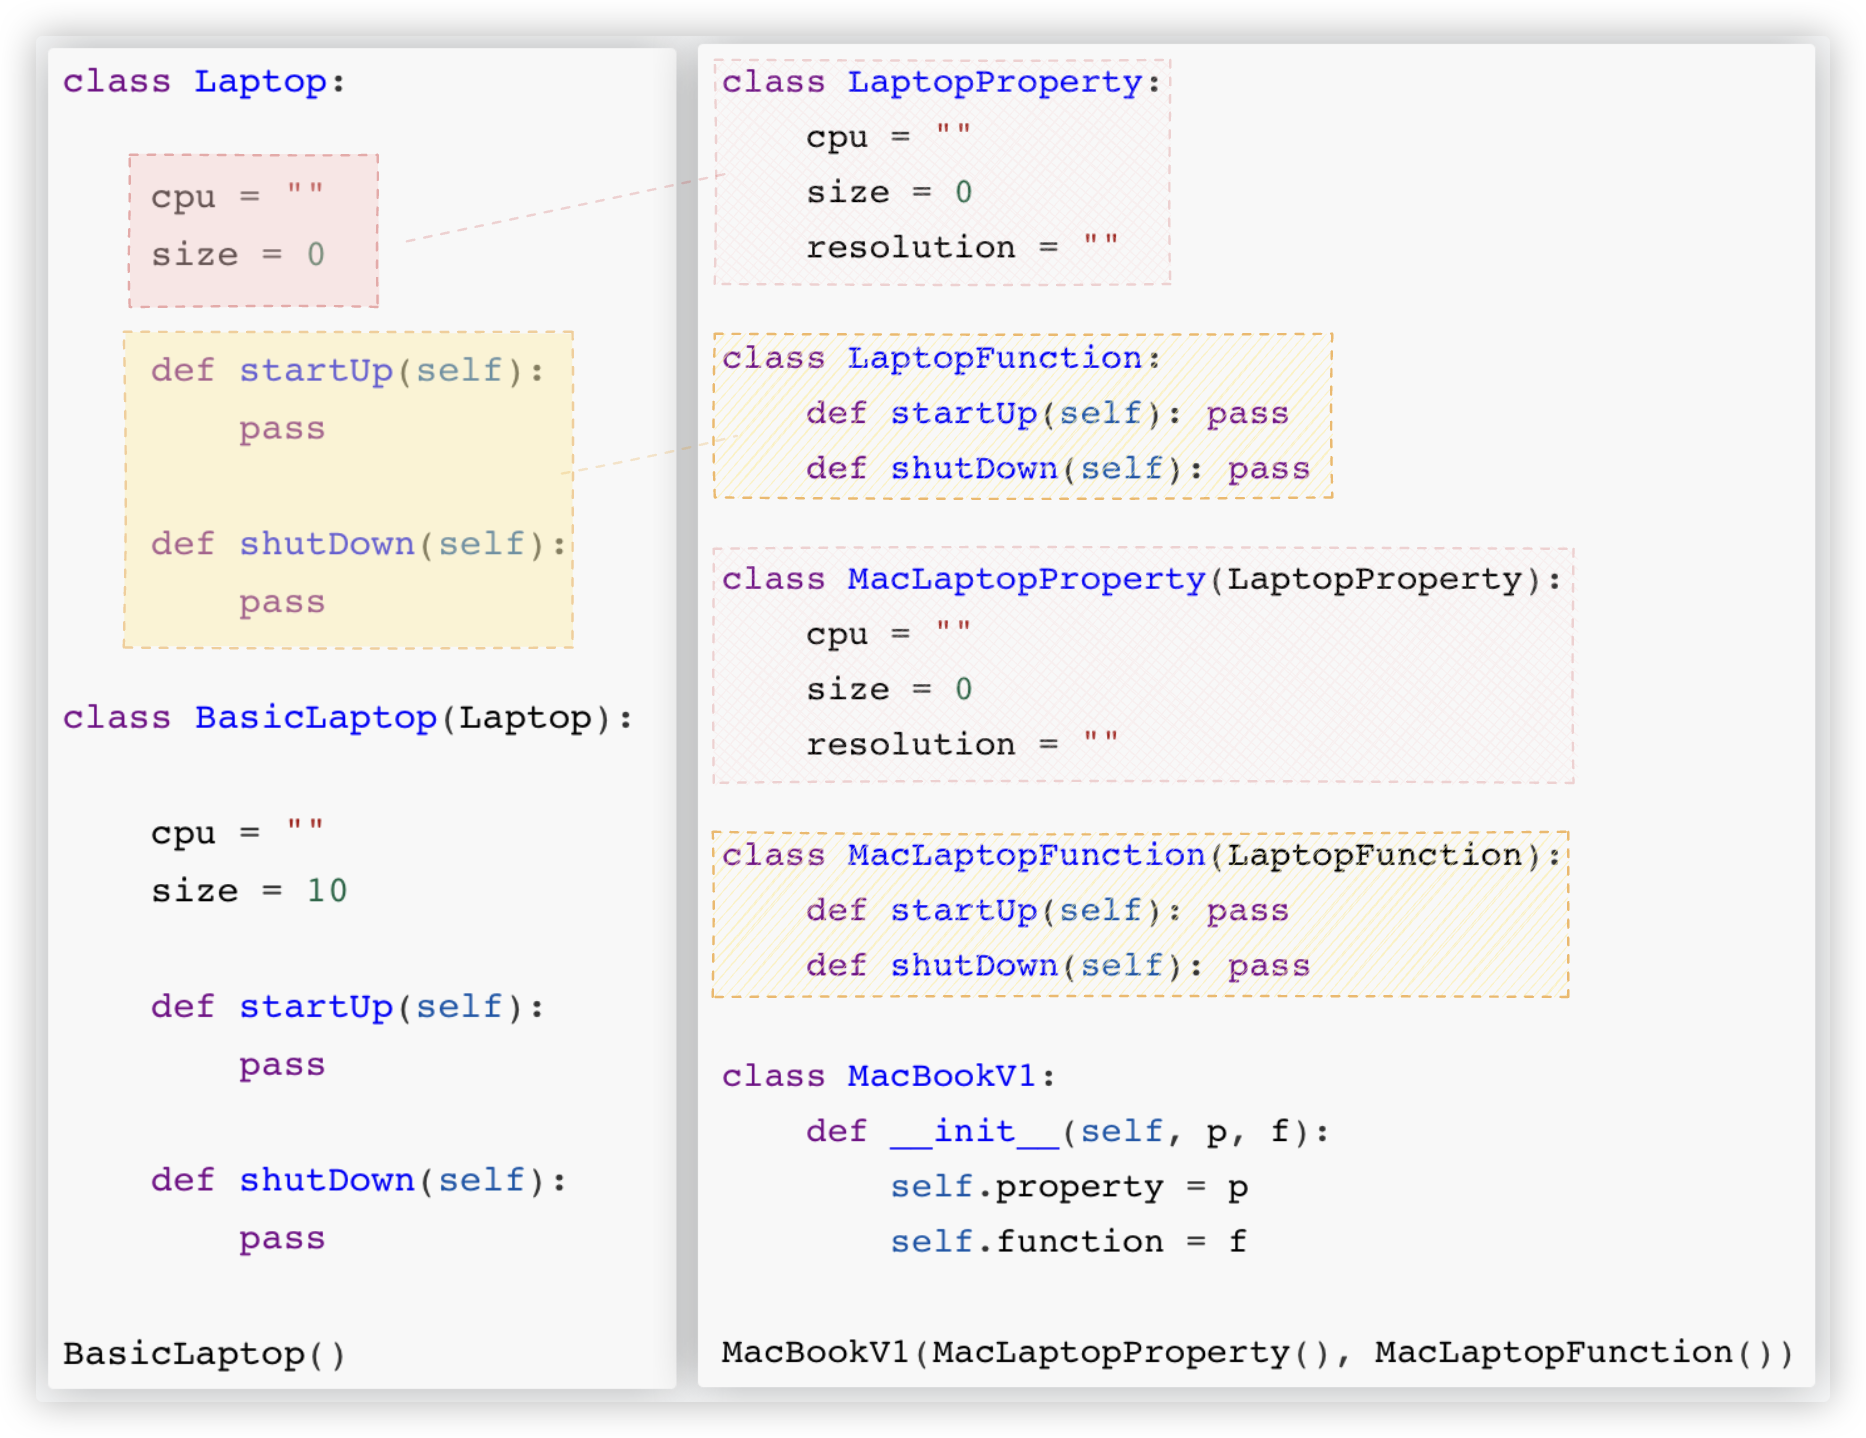Click the __init__ method name
Viewport: 1866px width, 1438px height.
974,1131
